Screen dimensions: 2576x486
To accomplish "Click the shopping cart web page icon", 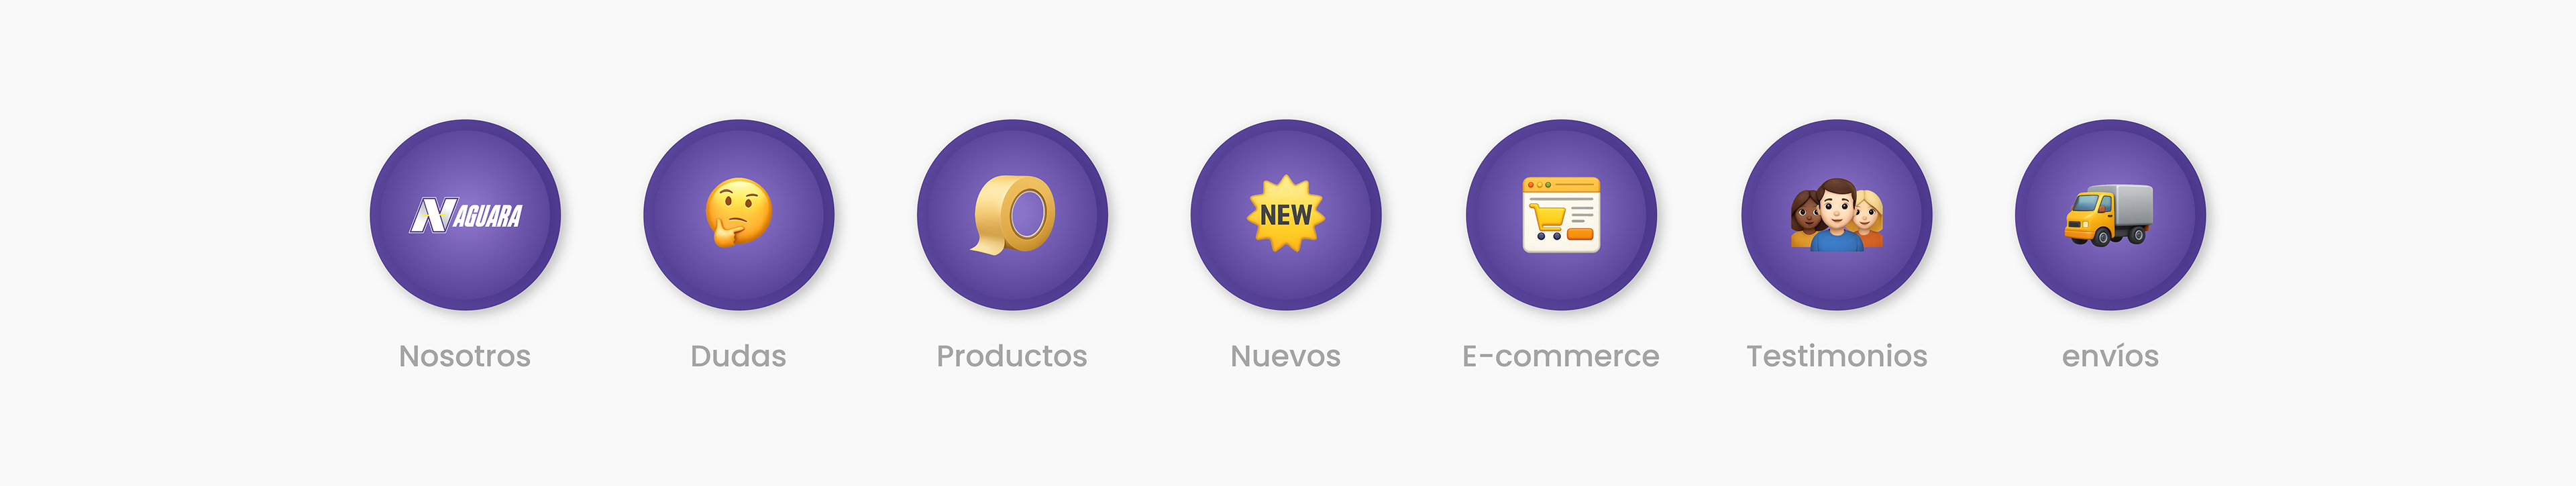I will tap(1561, 215).
